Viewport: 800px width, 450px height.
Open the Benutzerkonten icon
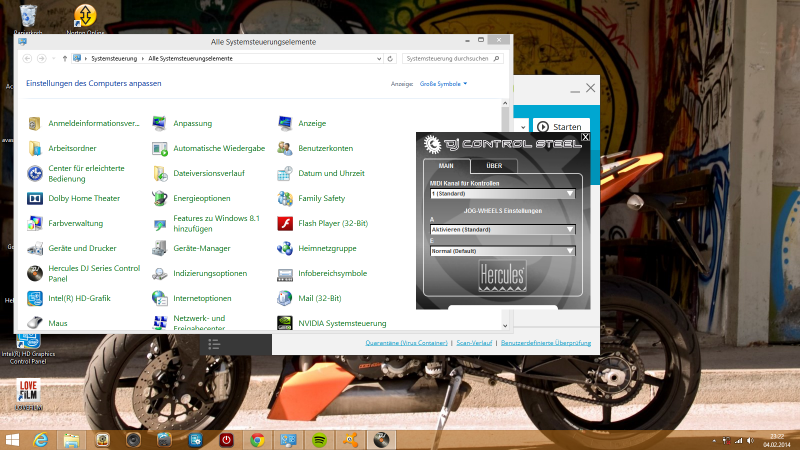(x=285, y=148)
